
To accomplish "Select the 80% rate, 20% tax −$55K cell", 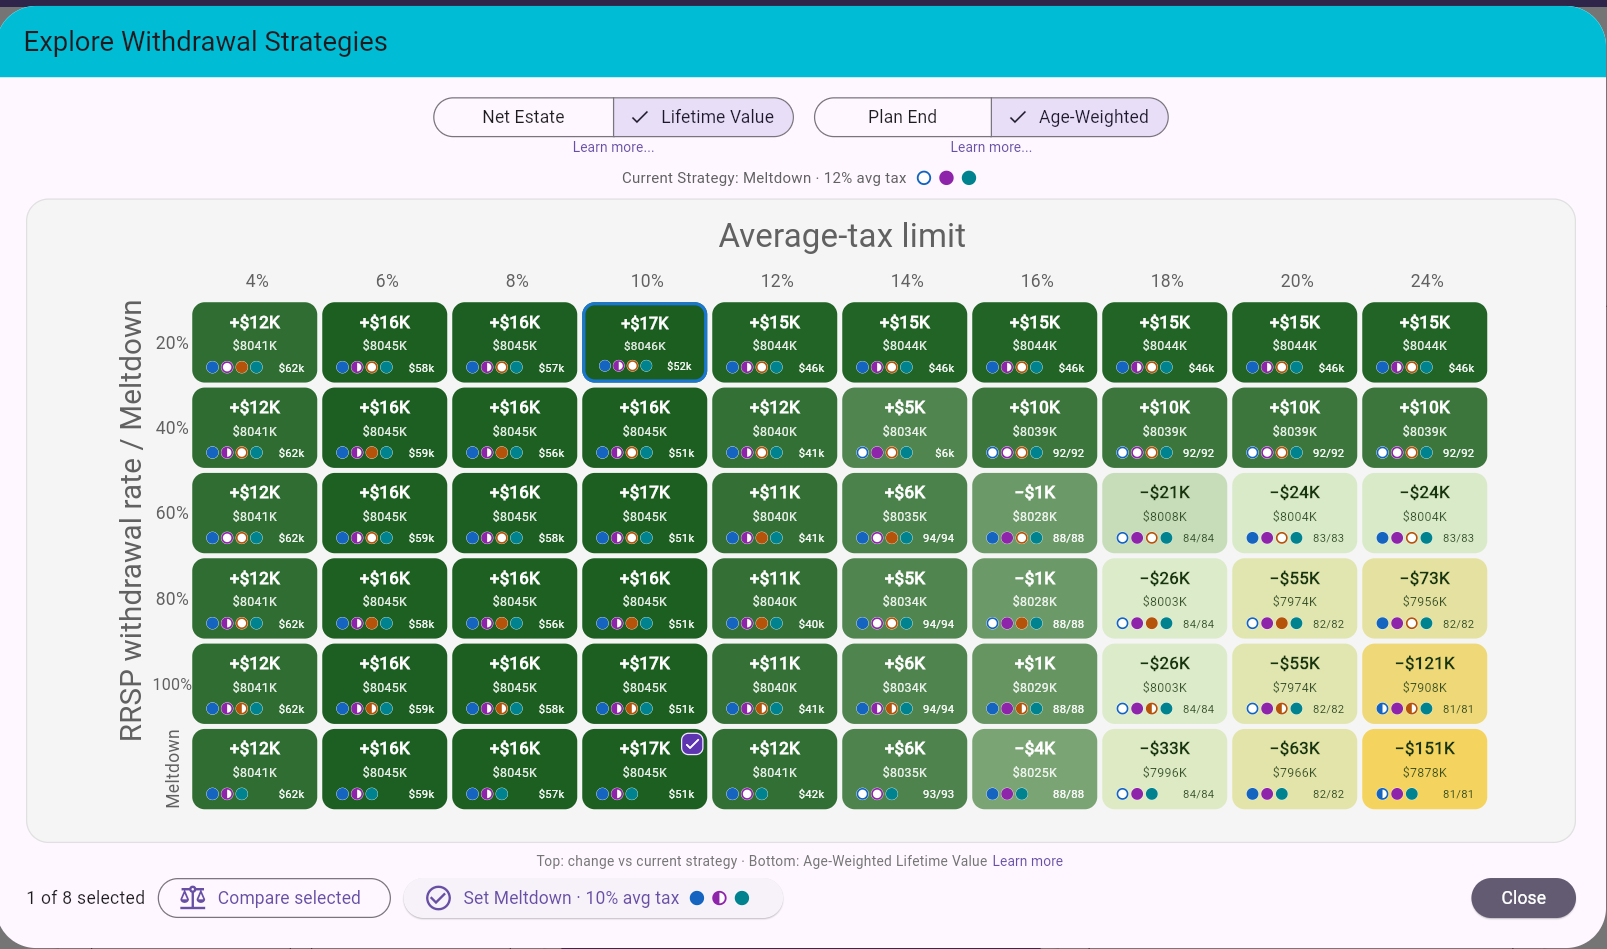I will 1295,598.
